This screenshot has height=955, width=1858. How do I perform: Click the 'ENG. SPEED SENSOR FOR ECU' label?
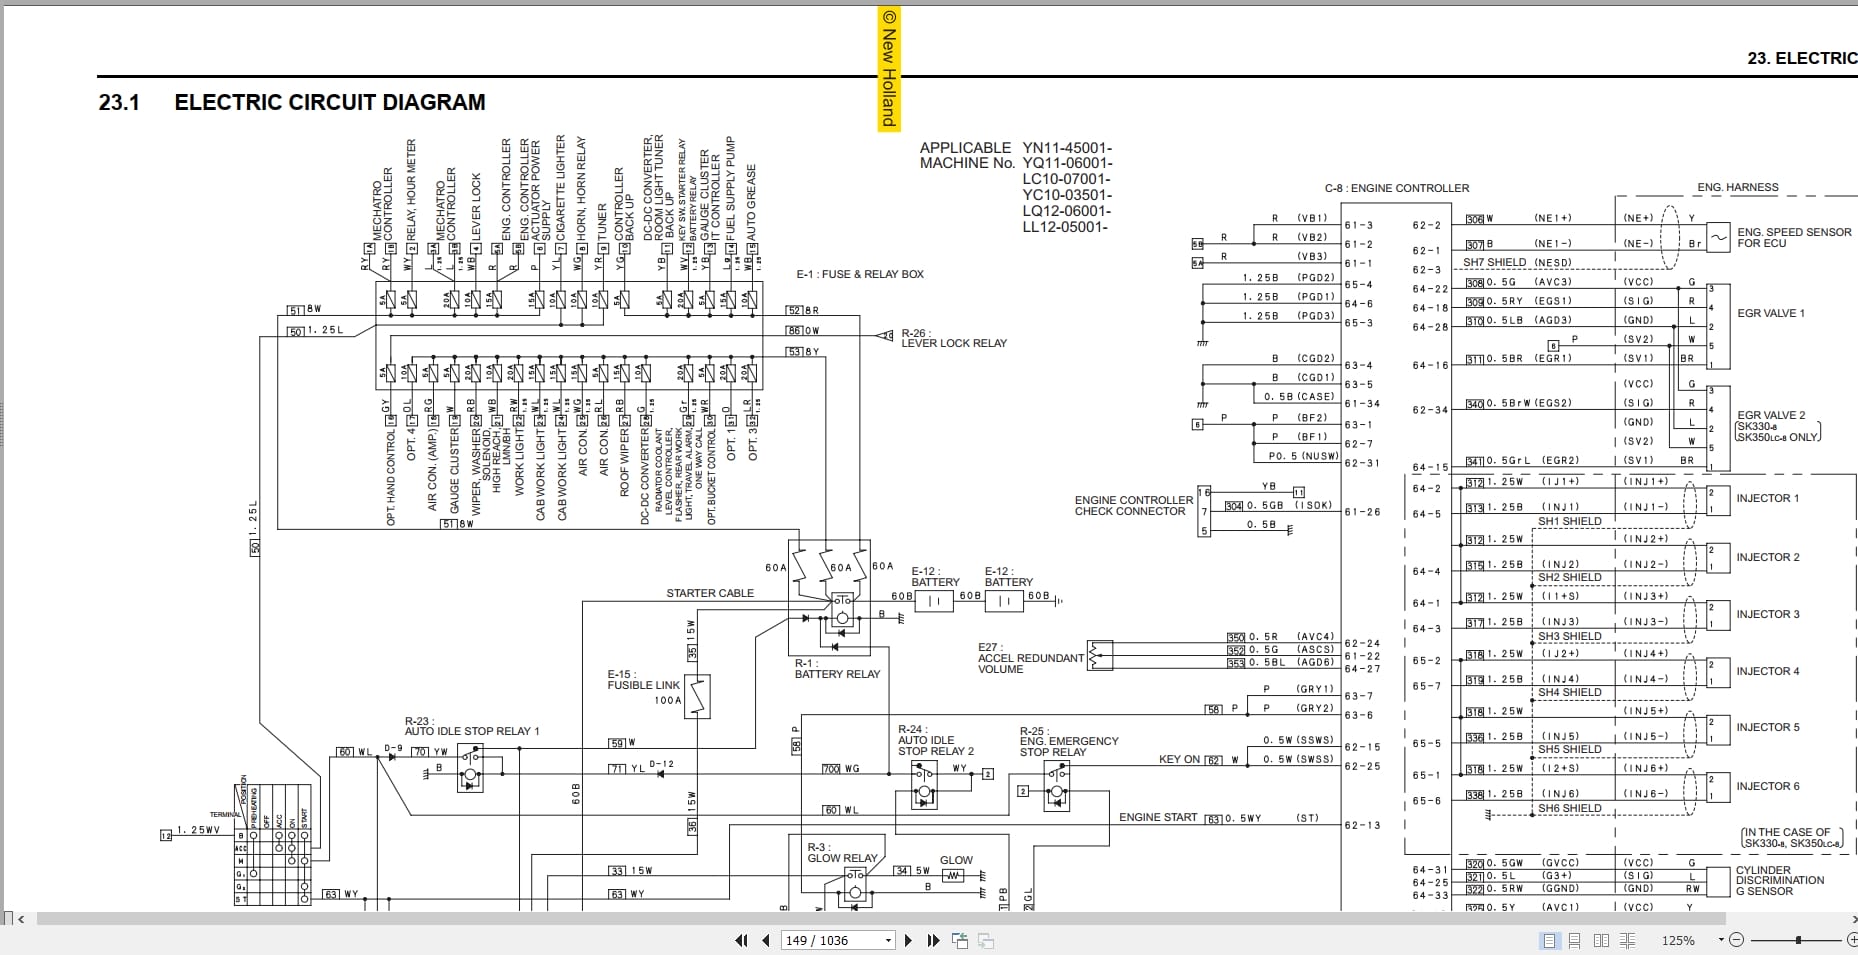1794,238
